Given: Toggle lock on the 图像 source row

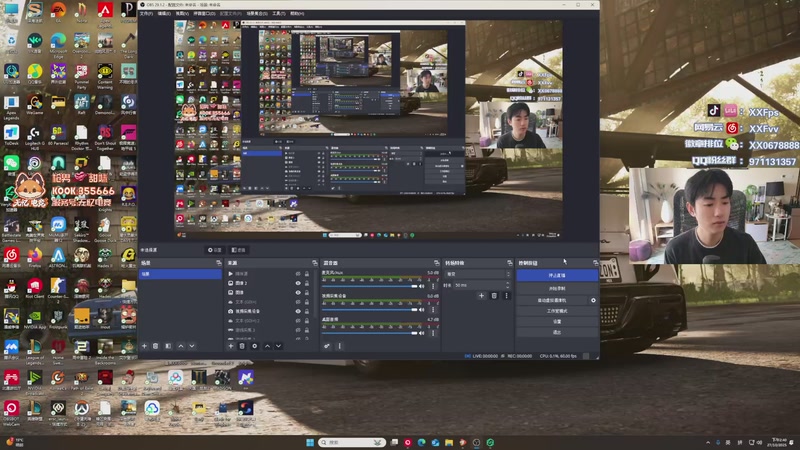Looking at the screenshot, I should coord(307,292).
